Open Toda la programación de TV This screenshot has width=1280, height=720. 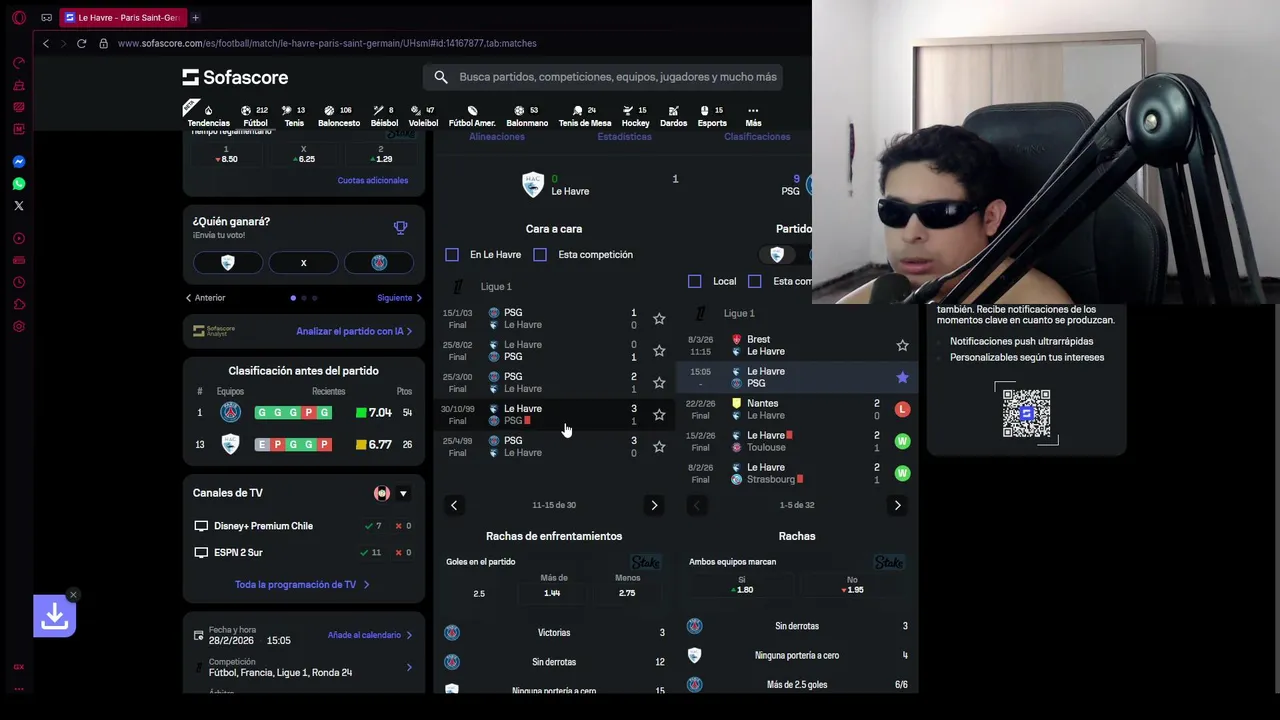tap(302, 585)
